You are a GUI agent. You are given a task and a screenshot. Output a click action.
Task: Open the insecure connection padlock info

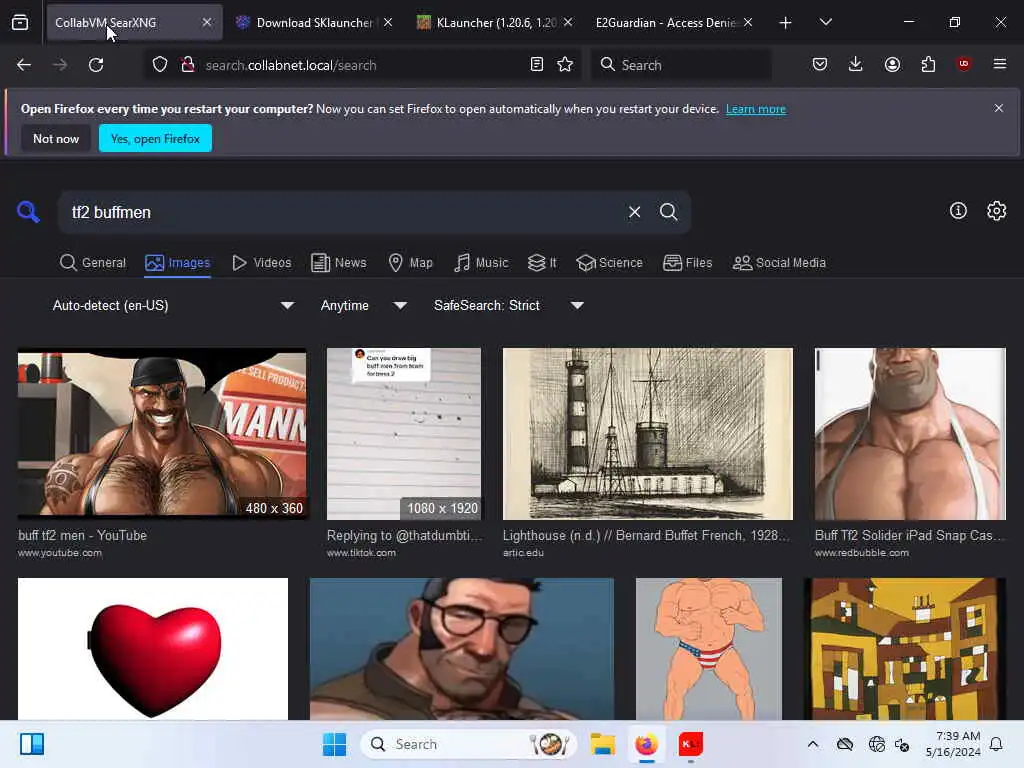(x=188, y=65)
